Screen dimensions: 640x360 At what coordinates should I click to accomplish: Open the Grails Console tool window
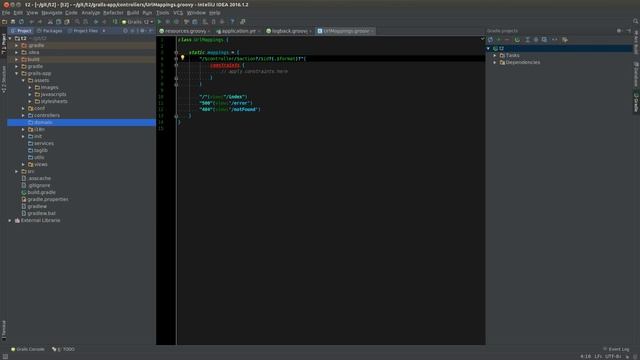point(28,349)
